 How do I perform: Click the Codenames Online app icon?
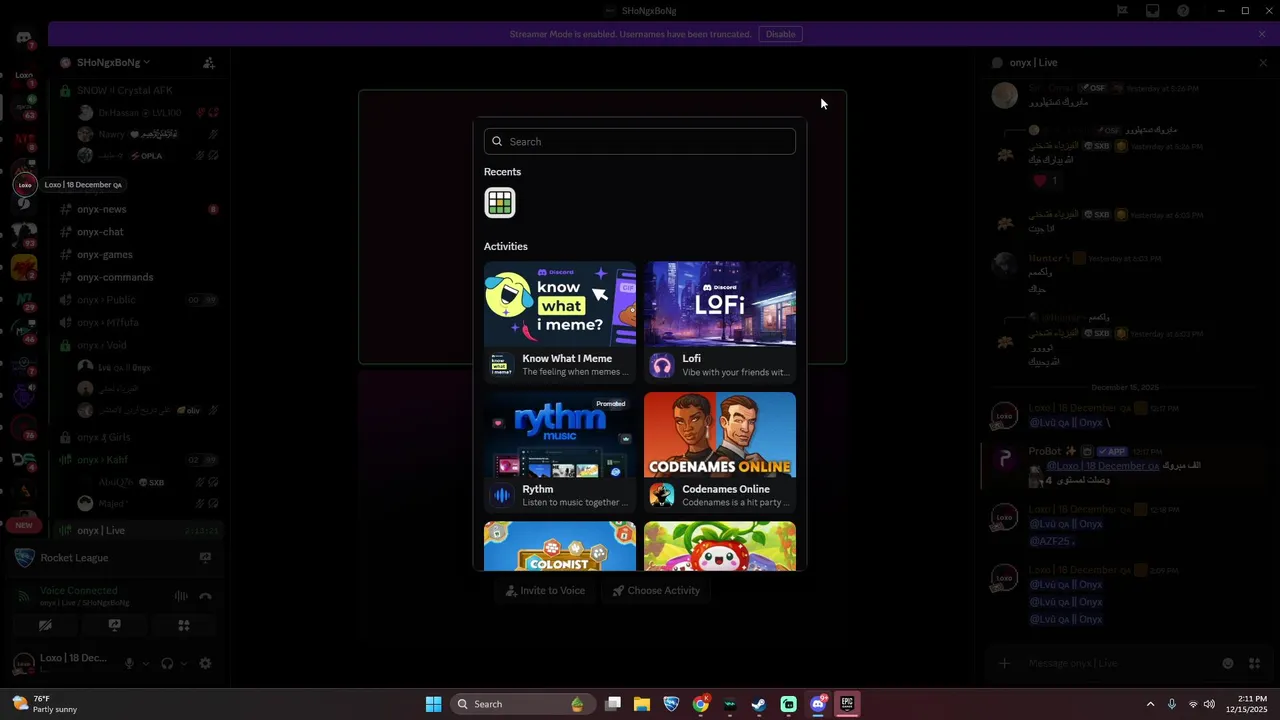click(x=662, y=495)
